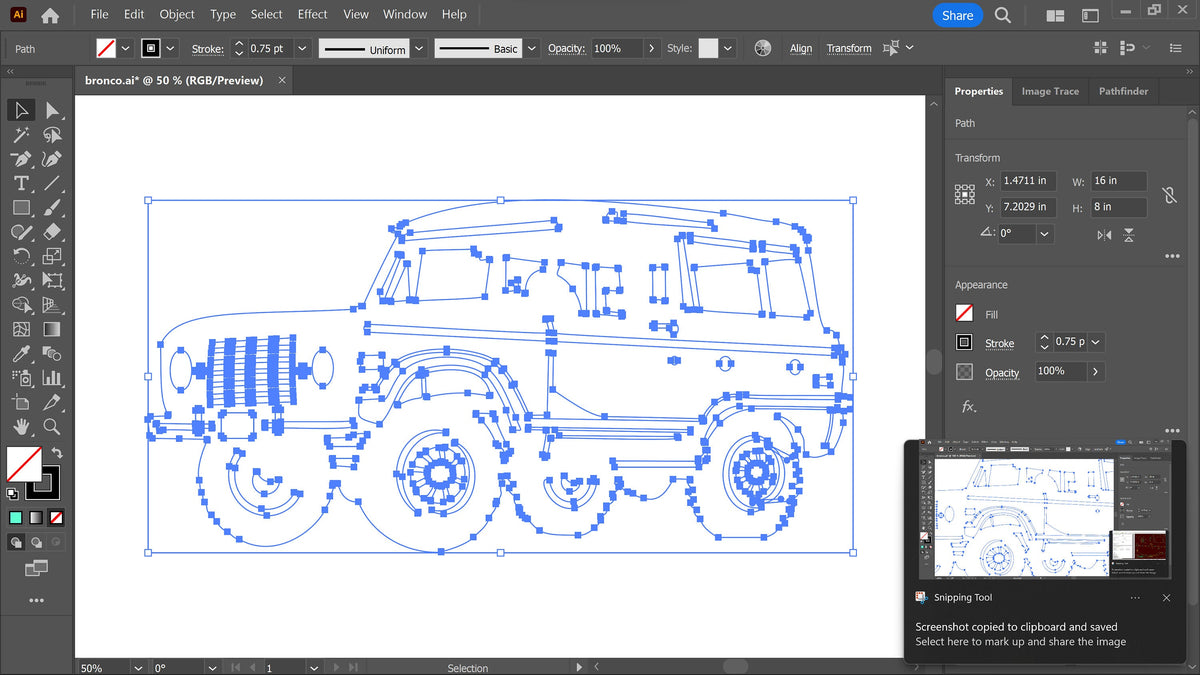Click the Share button
Viewport: 1200px width, 675px height.
tap(957, 15)
